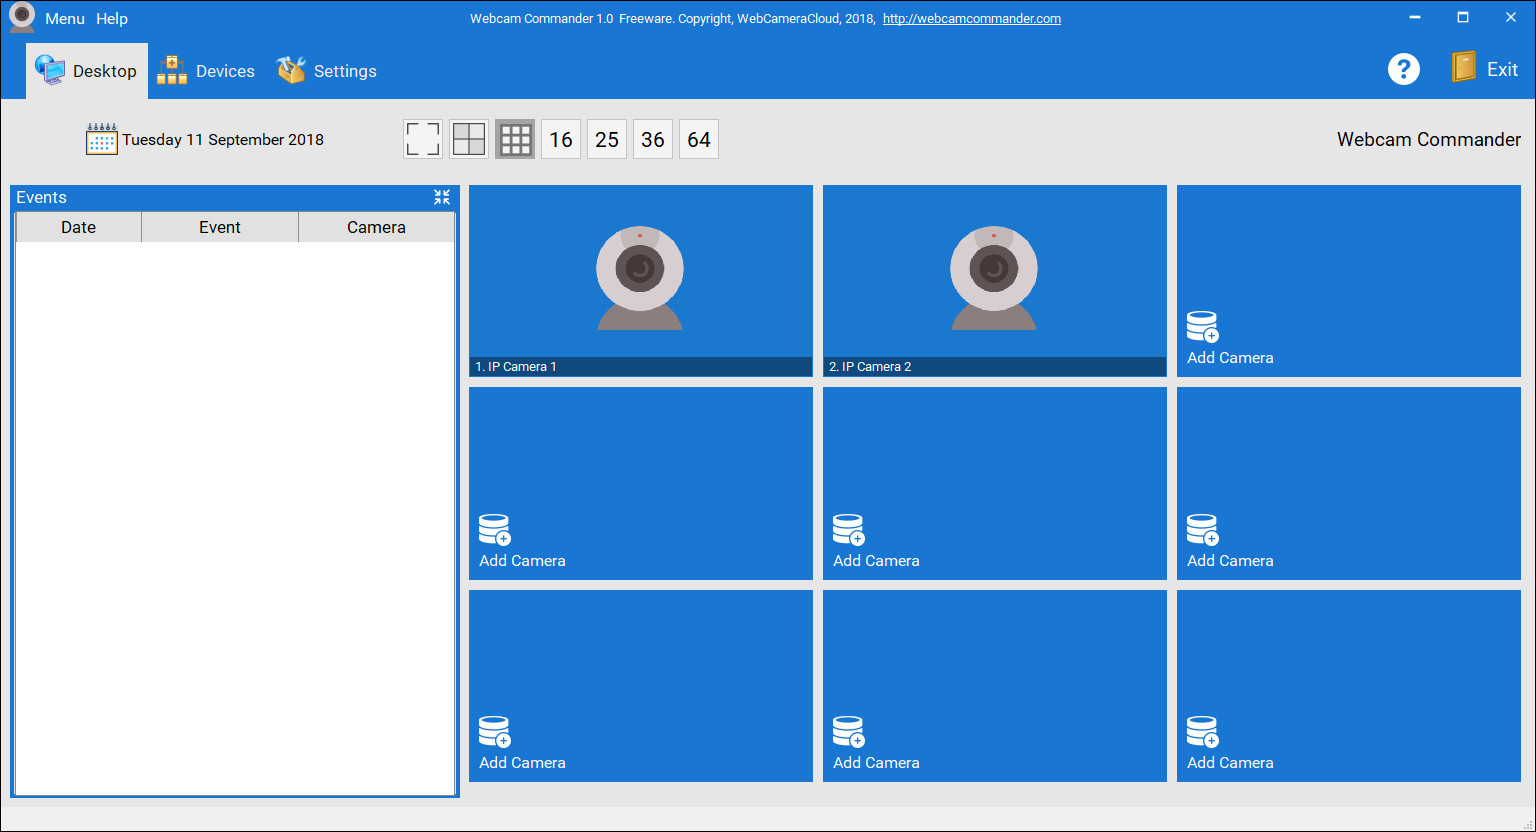Open the Help menu

112,19
